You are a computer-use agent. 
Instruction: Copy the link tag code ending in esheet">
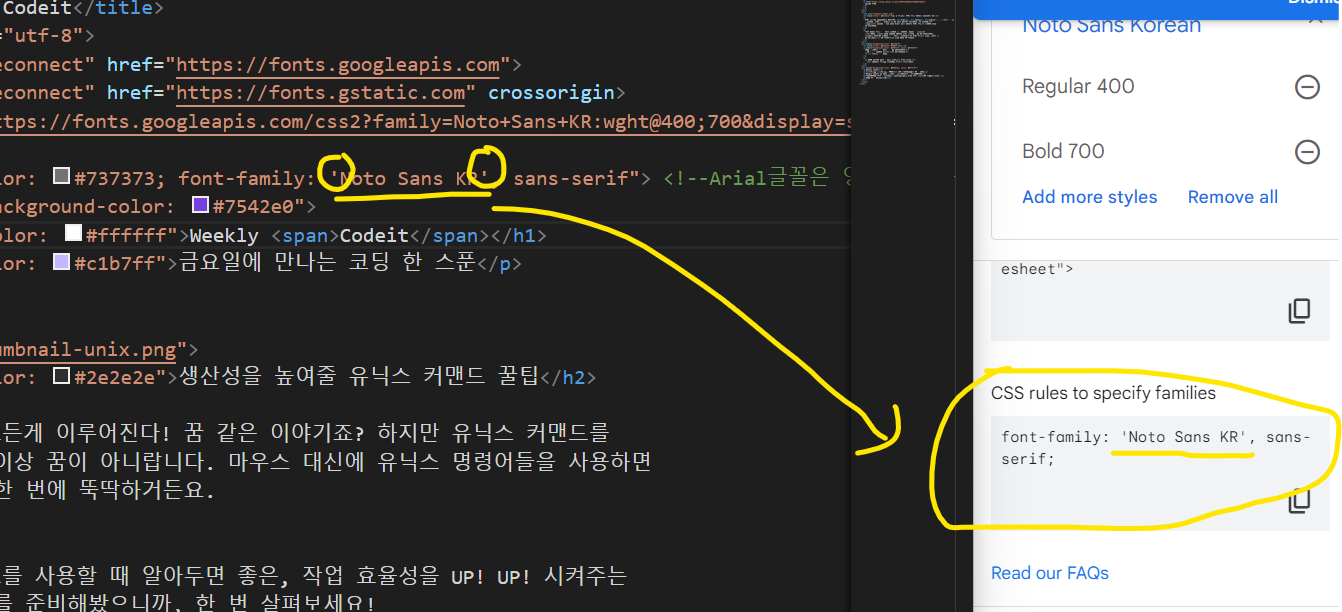click(x=1299, y=311)
